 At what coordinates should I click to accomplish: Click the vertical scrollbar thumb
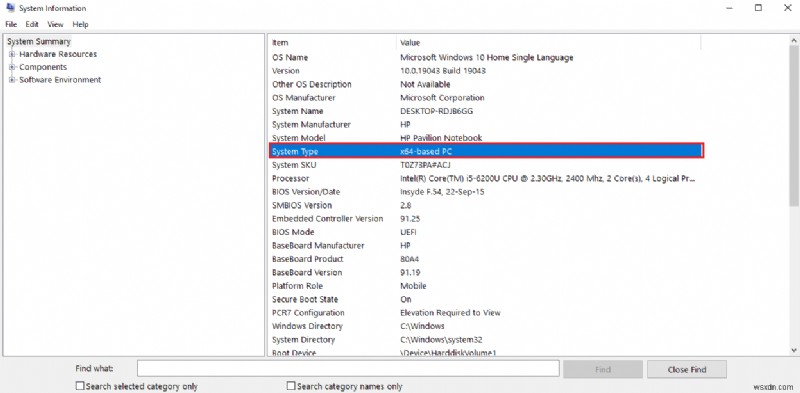(x=794, y=126)
